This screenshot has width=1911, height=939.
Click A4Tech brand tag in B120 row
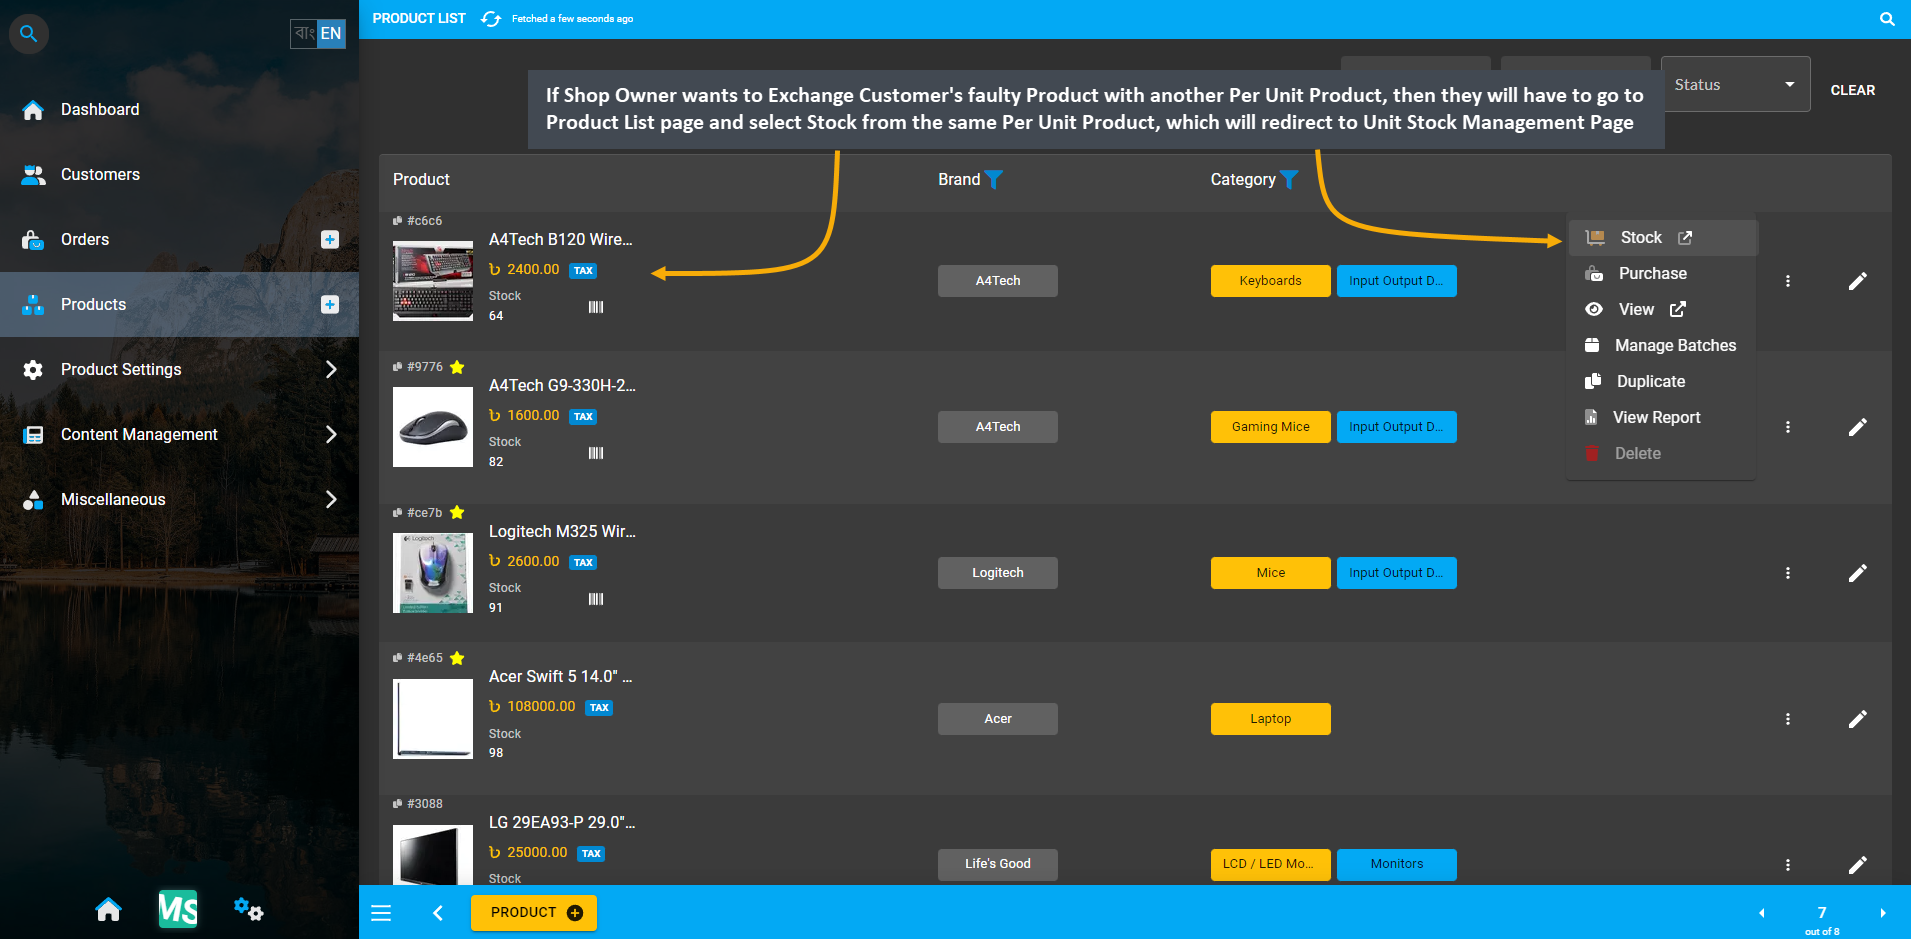coord(998,281)
